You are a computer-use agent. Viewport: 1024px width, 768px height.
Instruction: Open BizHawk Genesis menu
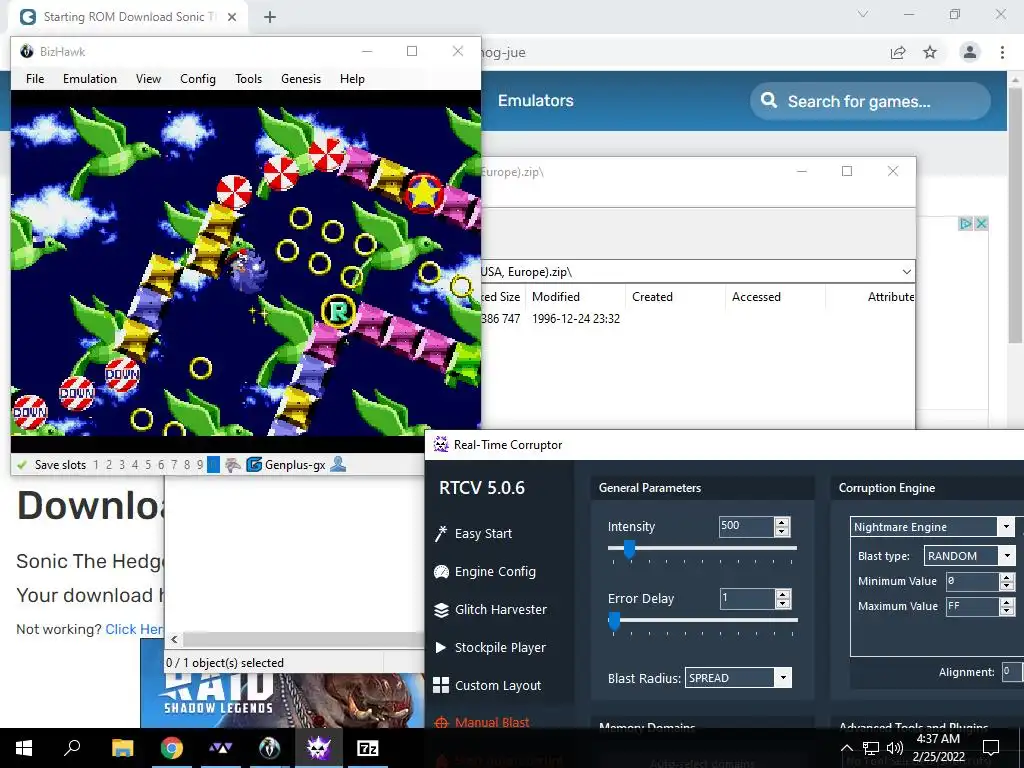point(301,79)
